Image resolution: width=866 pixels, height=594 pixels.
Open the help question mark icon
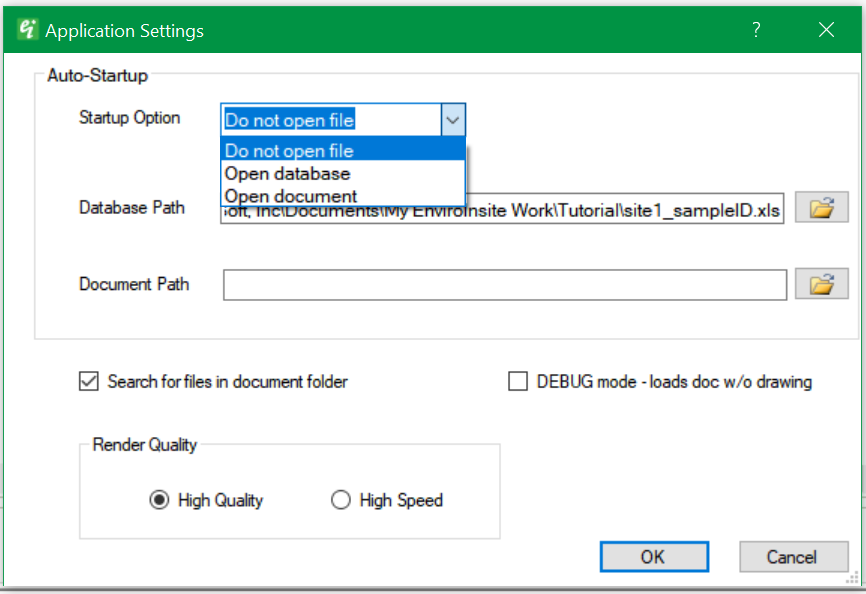point(756,30)
